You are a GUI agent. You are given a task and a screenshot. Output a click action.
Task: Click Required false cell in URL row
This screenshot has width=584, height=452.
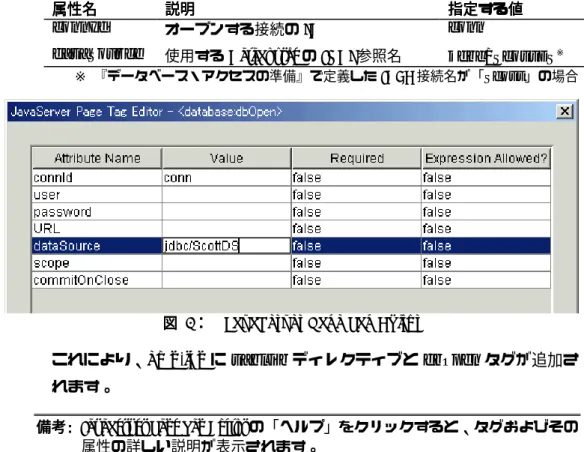[x=356, y=229]
